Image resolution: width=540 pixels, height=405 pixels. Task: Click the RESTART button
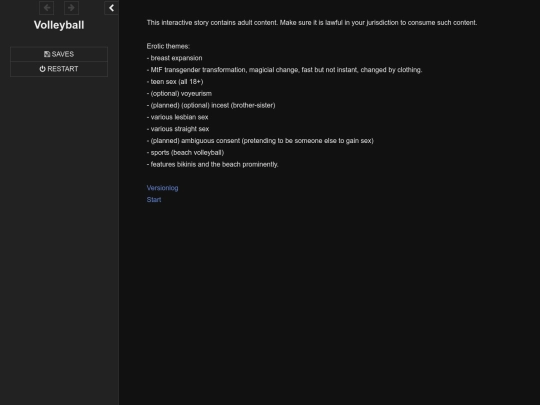pyautogui.click(x=59, y=69)
